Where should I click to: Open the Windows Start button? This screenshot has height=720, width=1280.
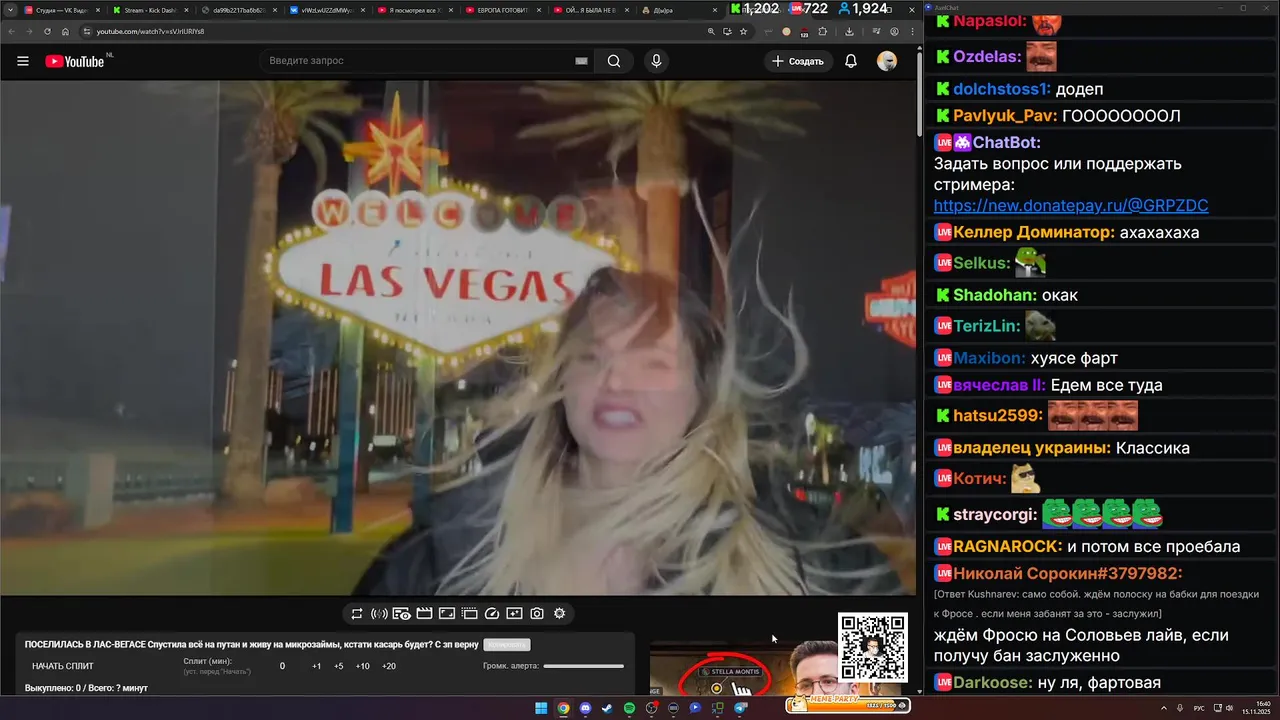click(x=541, y=708)
